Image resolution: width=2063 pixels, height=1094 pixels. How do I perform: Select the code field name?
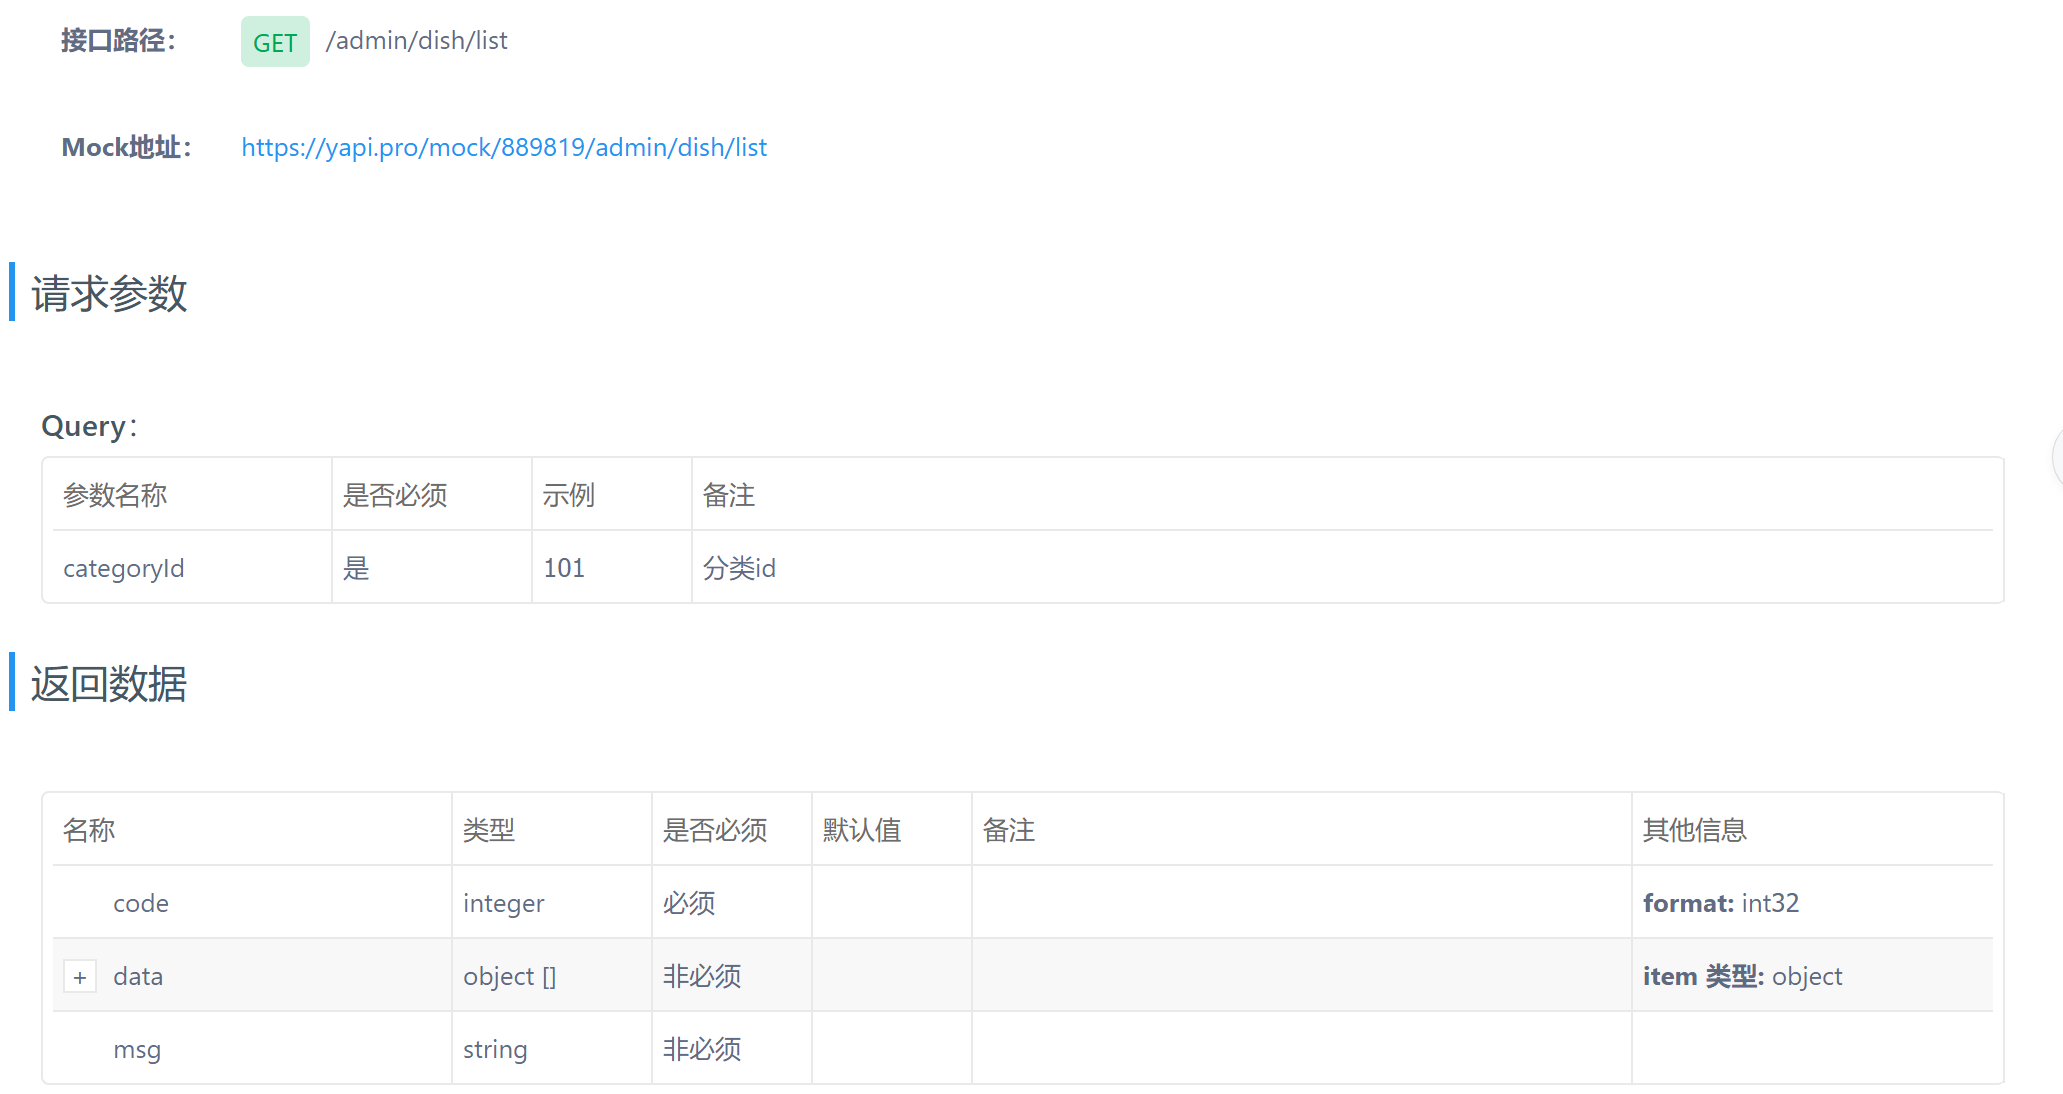tap(141, 903)
